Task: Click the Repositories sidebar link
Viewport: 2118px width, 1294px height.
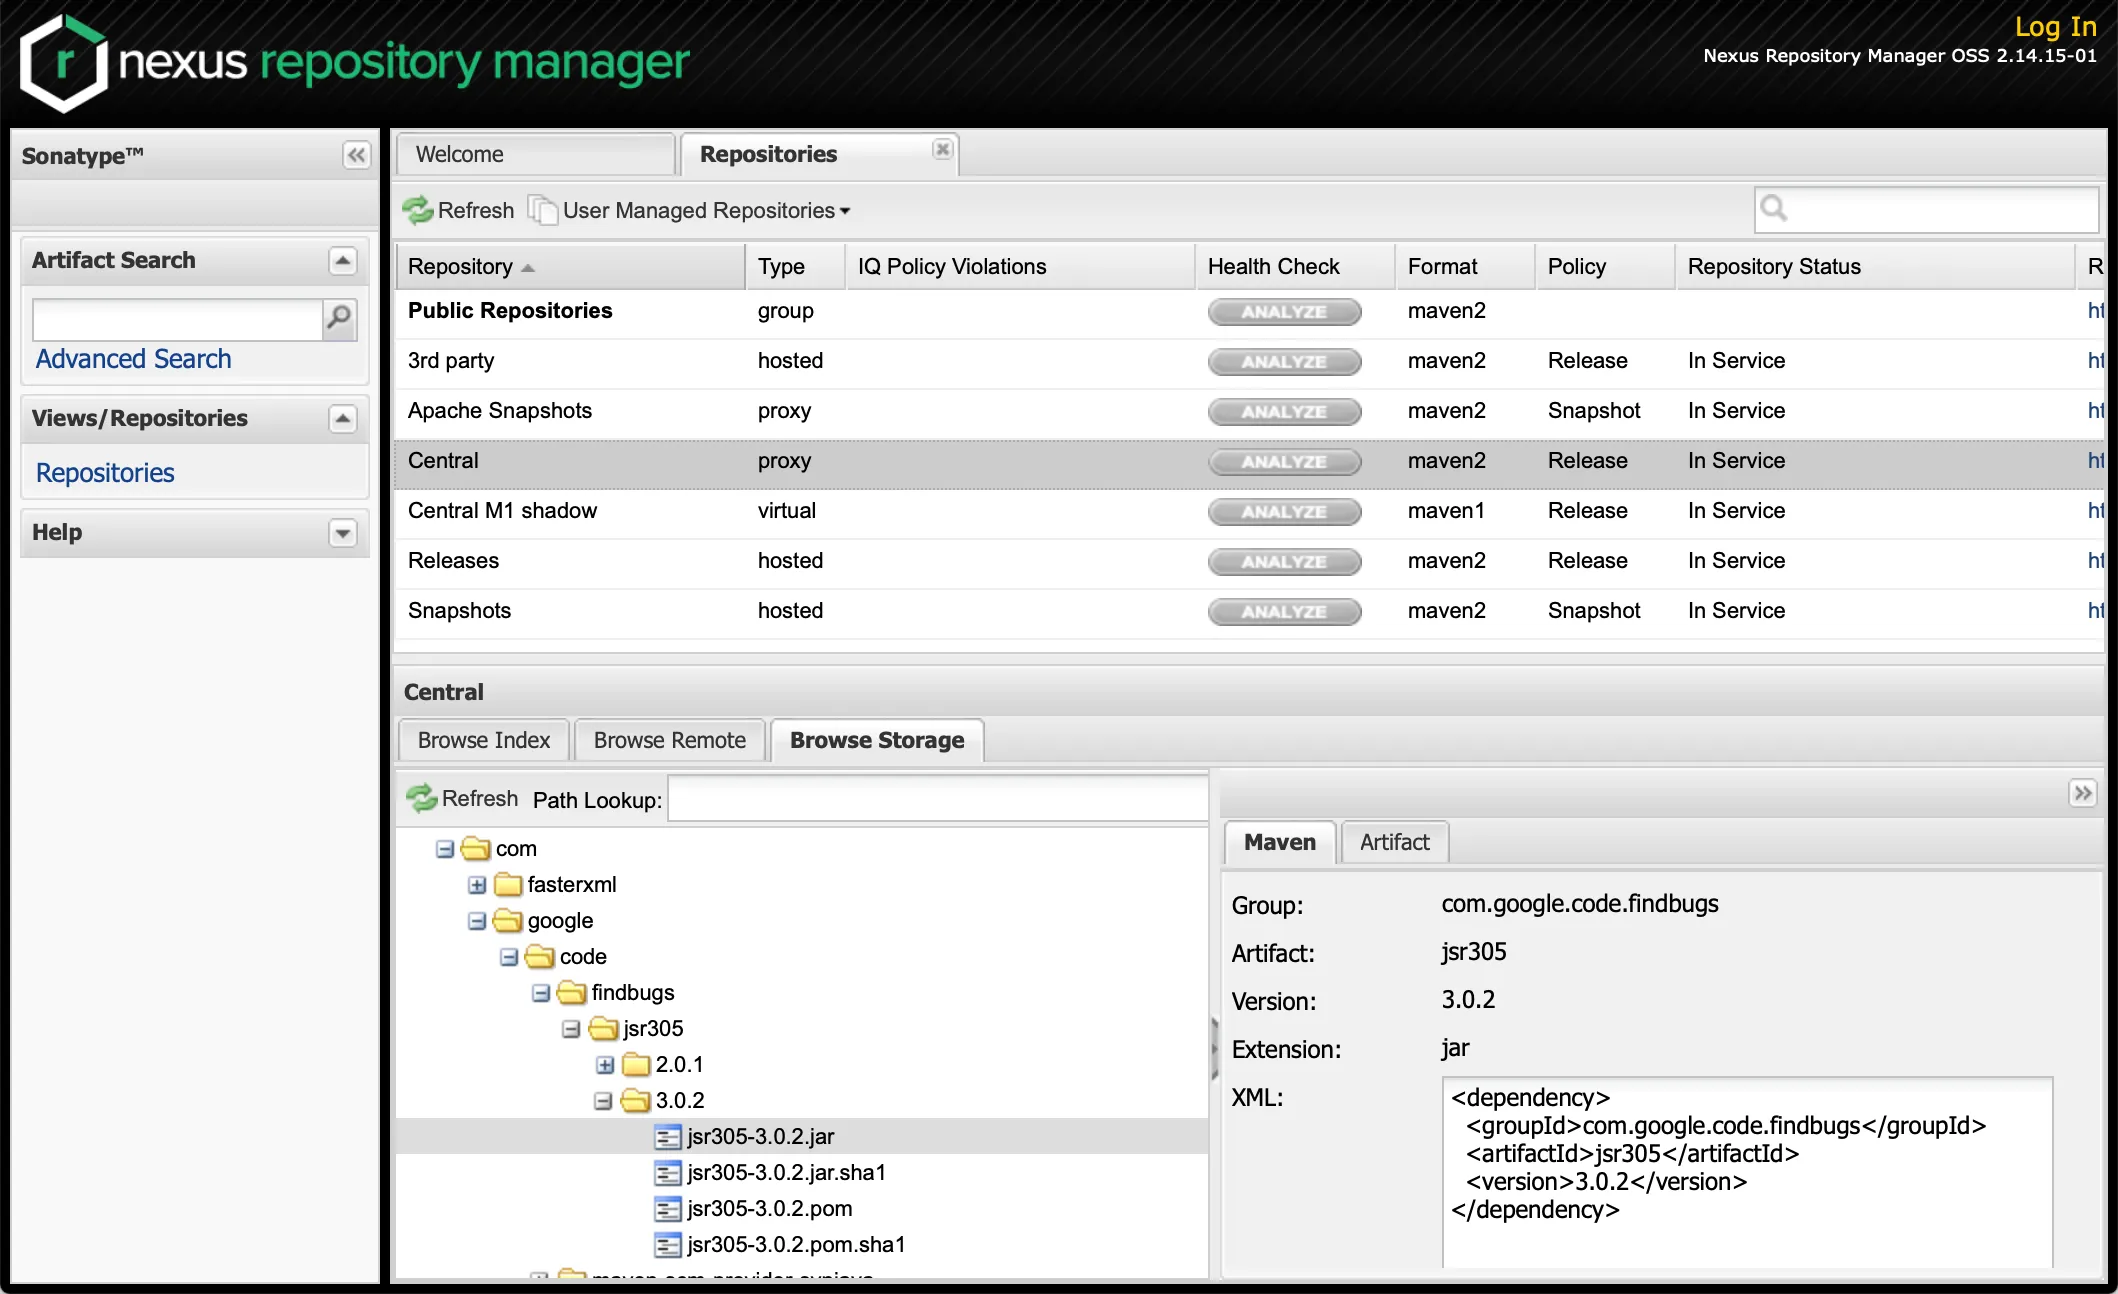Action: [105, 473]
